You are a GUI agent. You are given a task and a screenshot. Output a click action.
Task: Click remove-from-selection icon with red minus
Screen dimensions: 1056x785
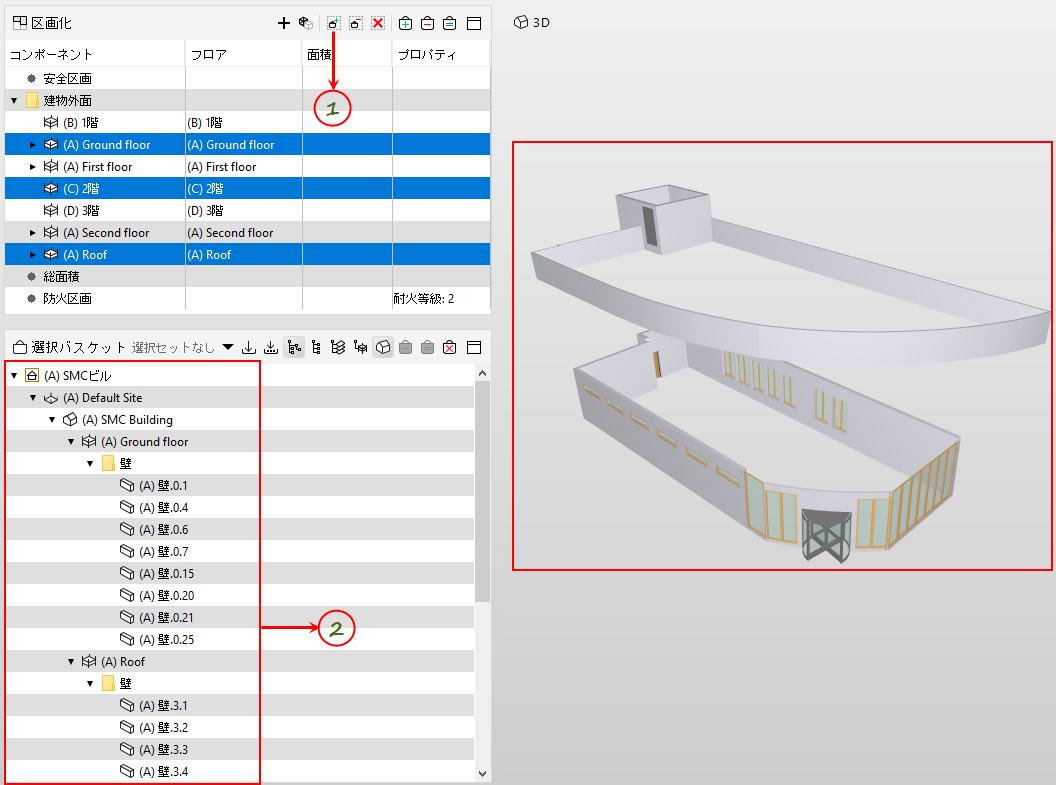tap(356, 24)
